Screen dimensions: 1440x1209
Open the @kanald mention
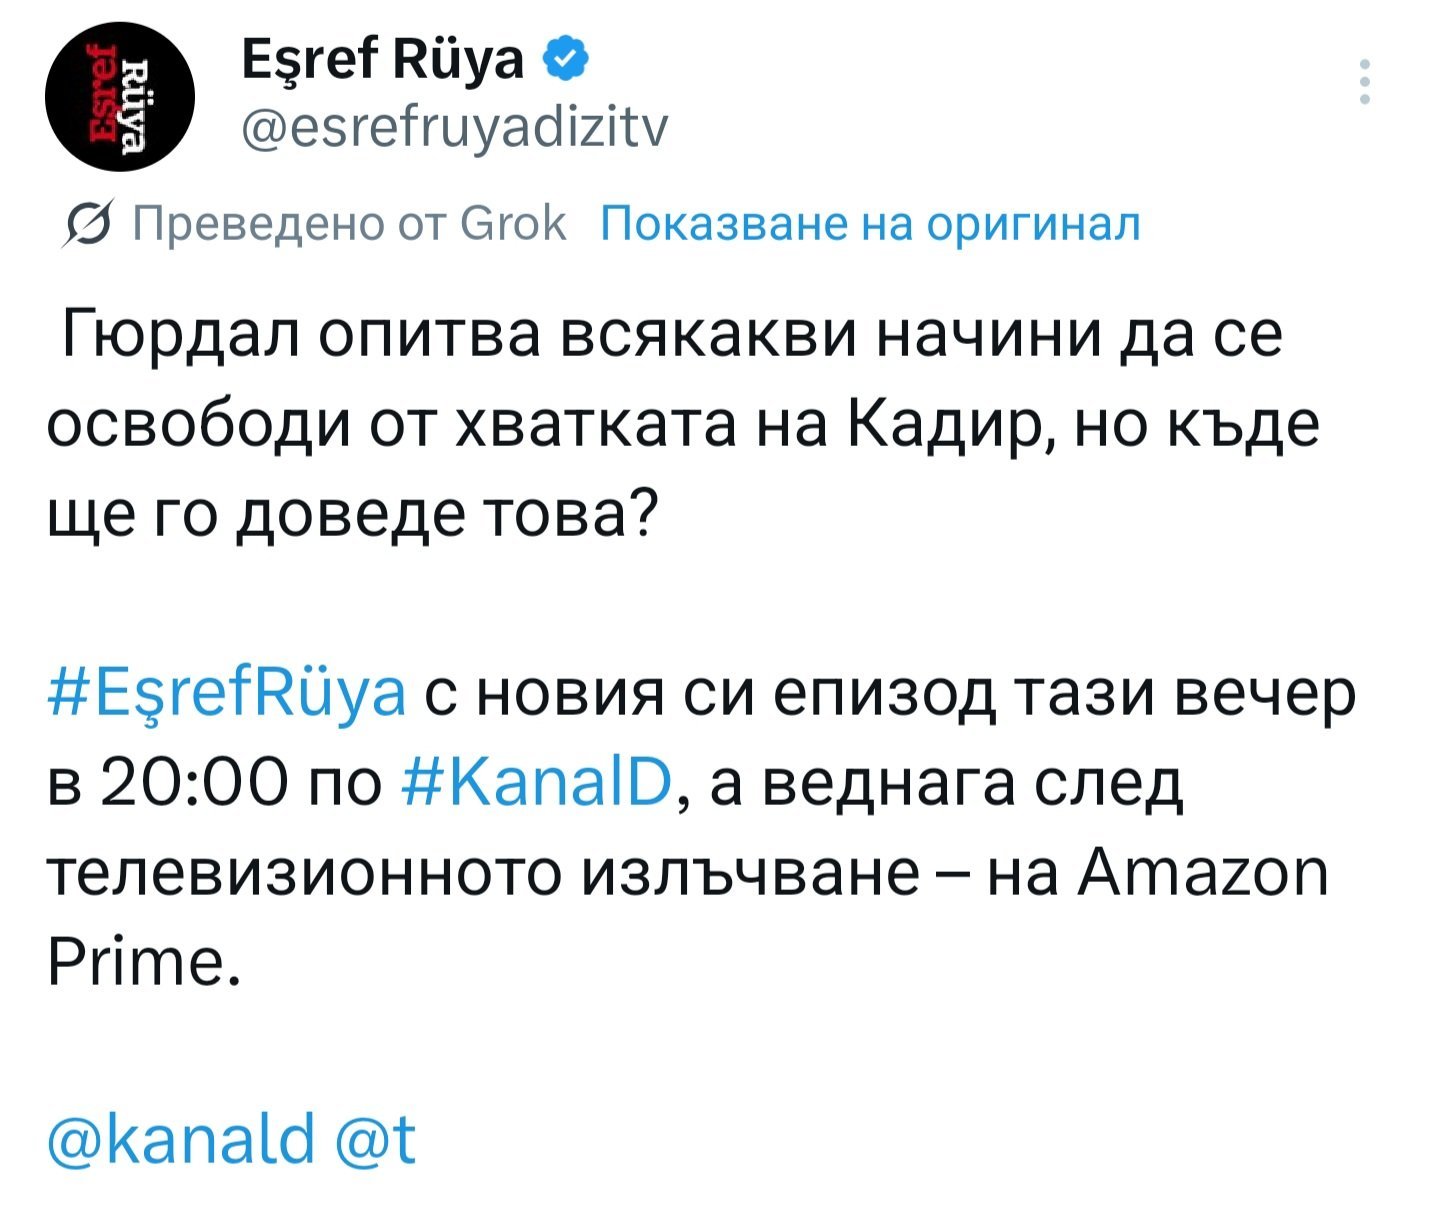pyautogui.click(x=181, y=1140)
